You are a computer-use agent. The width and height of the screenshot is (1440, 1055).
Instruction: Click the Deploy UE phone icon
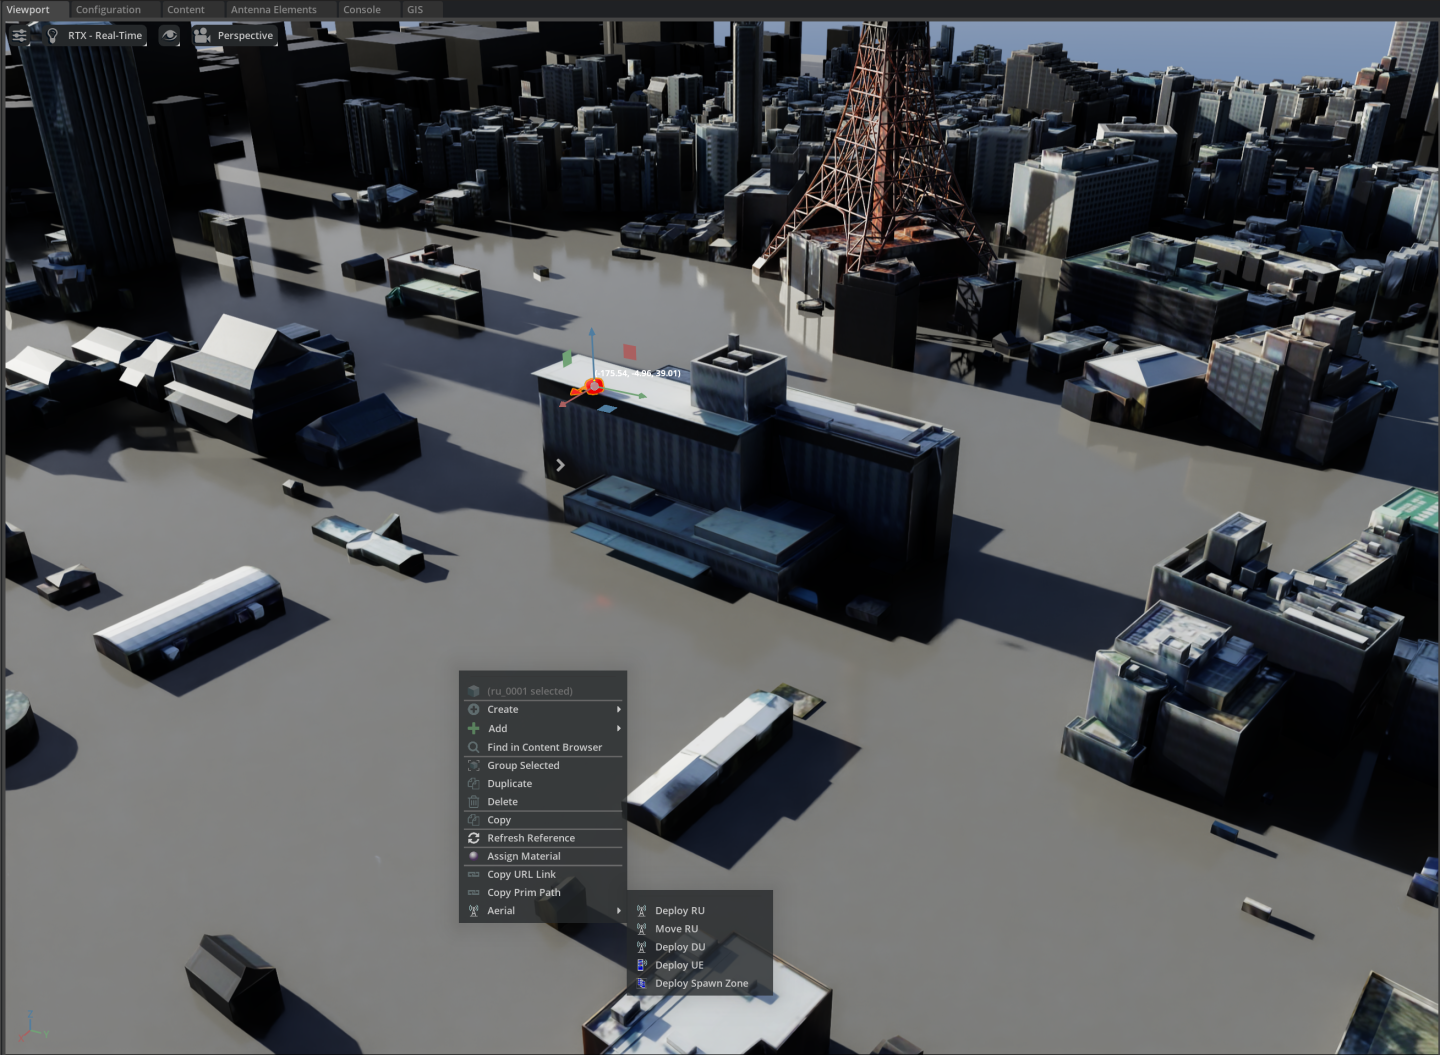[642, 965]
